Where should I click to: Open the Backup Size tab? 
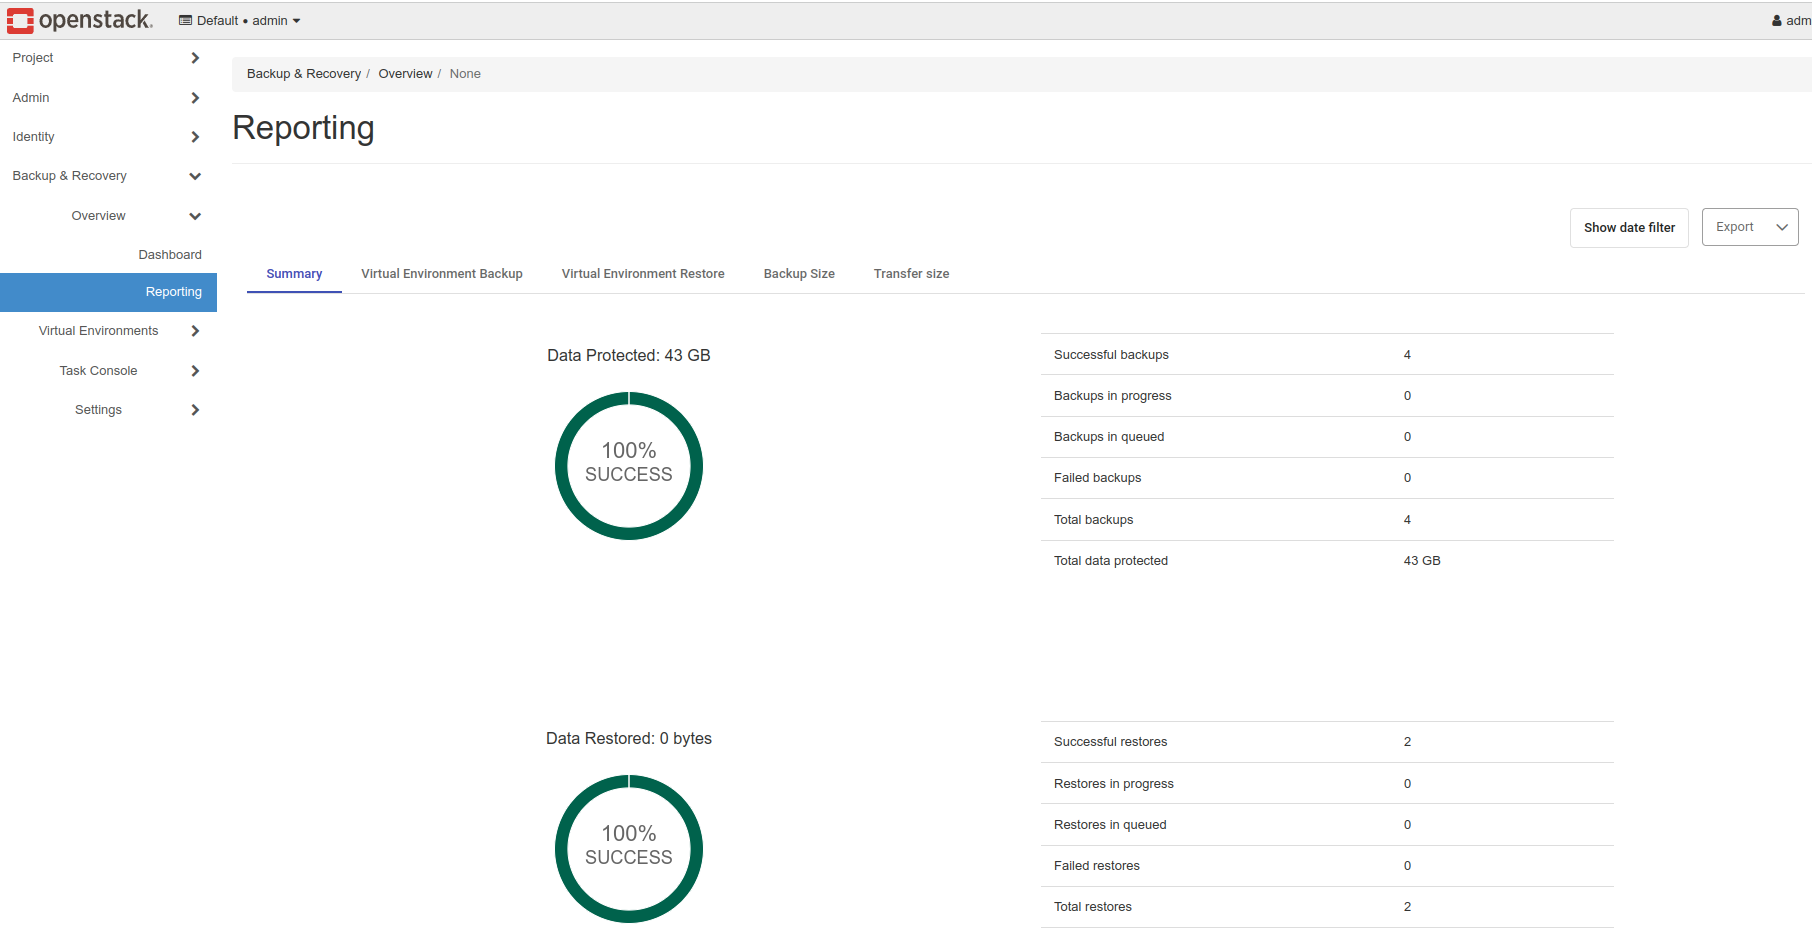pyautogui.click(x=799, y=274)
